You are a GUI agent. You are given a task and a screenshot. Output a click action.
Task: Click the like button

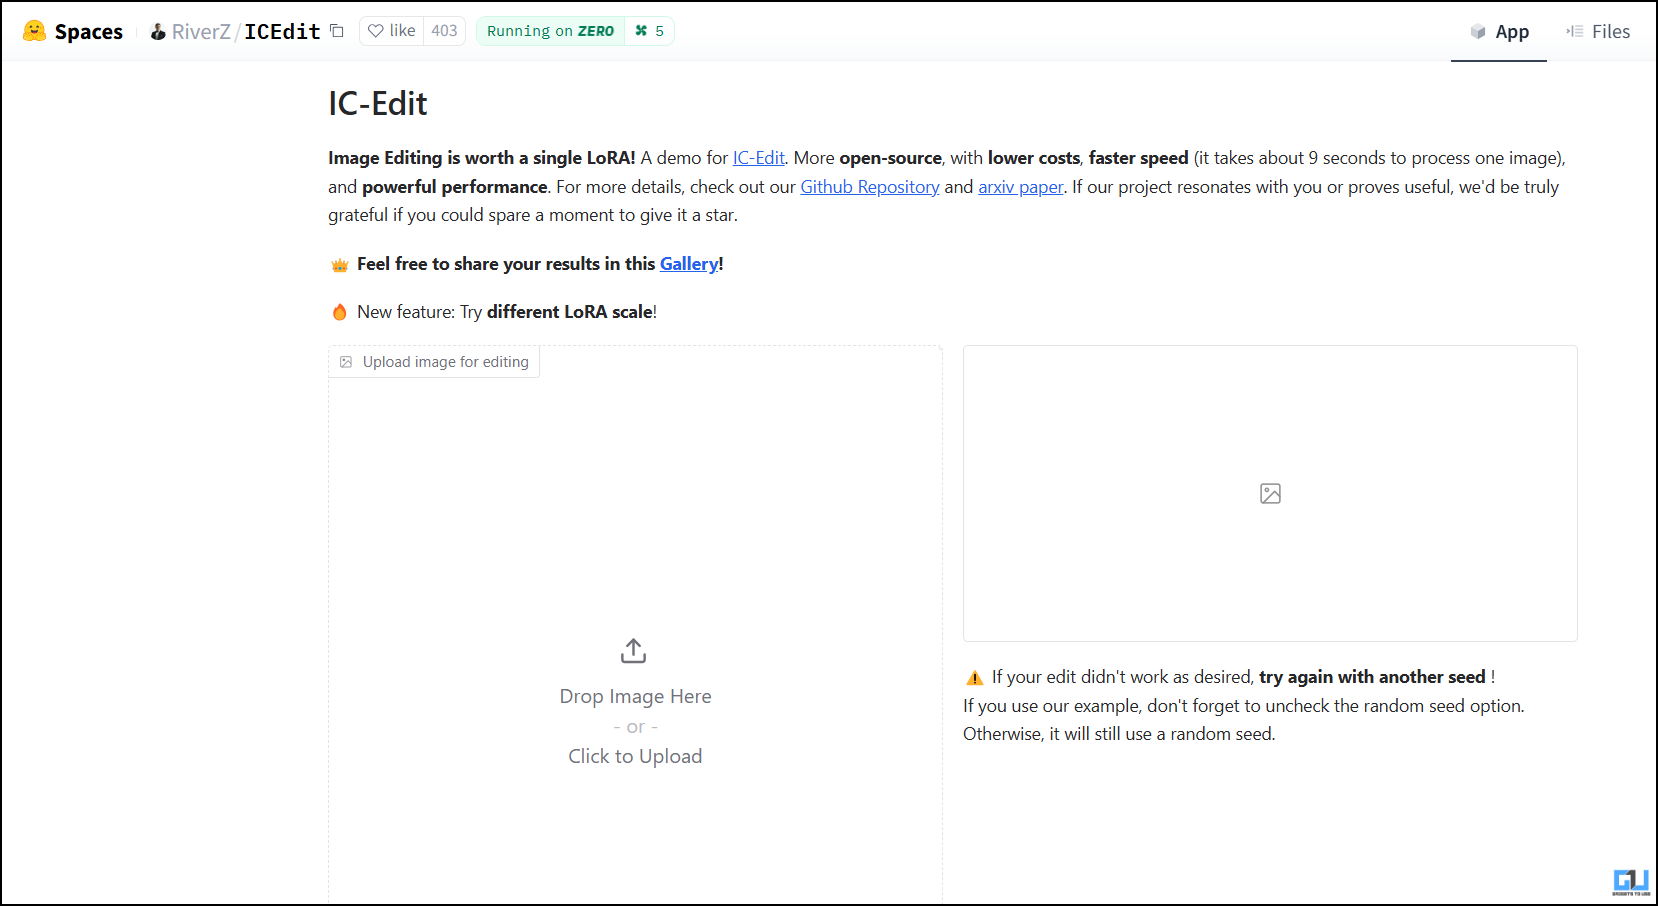(x=392, y=31)
